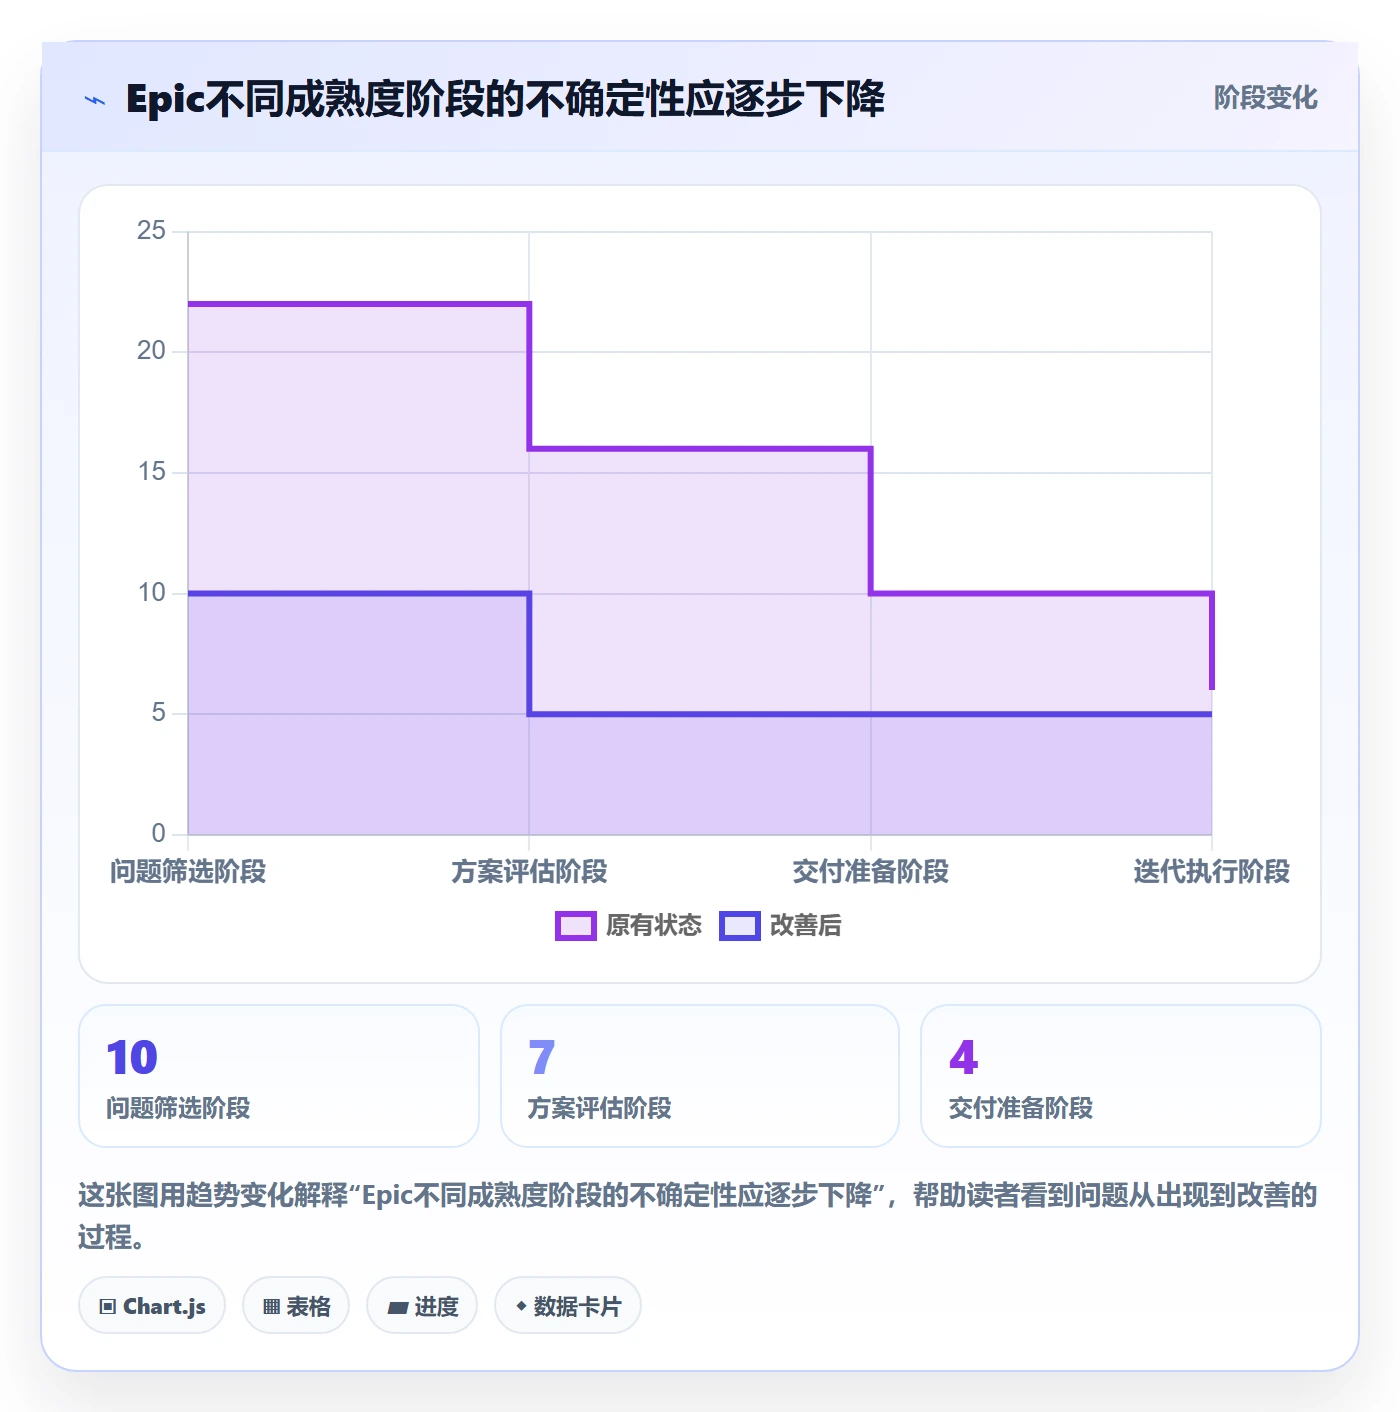Click the lightning icon beside the title

pos(95,100)
